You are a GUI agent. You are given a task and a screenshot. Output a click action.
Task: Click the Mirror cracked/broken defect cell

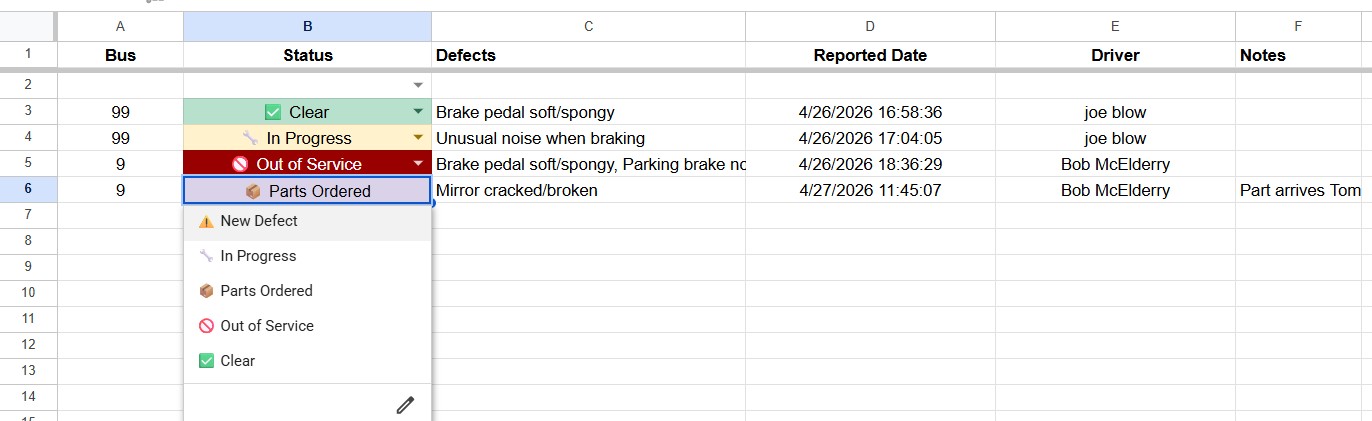588,190
